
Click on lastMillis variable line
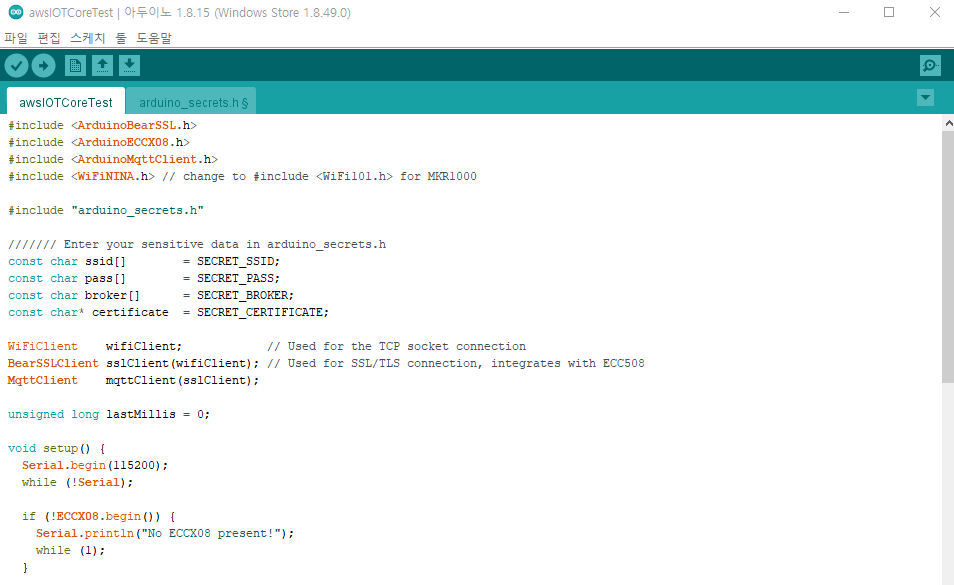click(x=109, y=415)
